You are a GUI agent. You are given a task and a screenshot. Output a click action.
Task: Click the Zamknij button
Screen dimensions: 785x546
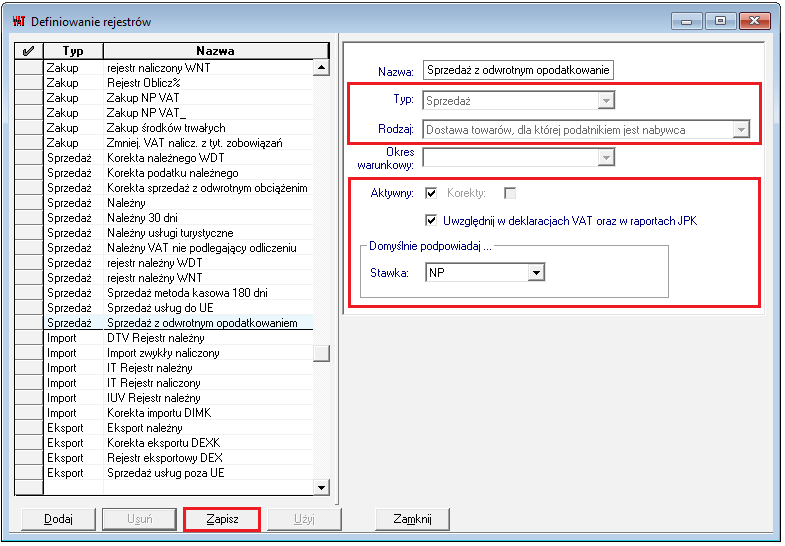tap(413, 519)
